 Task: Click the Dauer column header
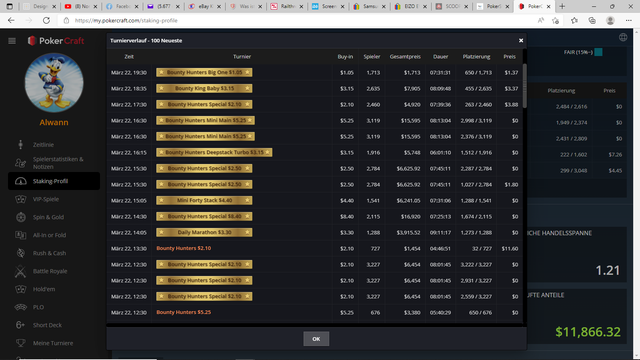click(441, 57)
